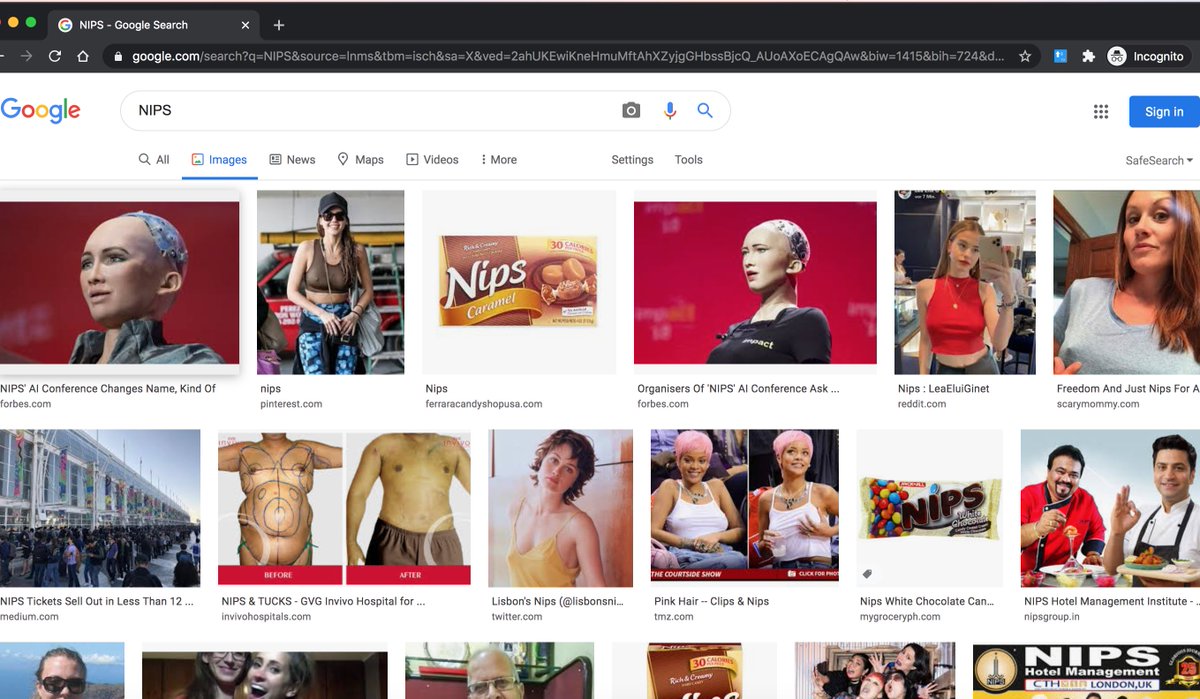Image resolution: width=1200 pixels, height=699 pixels.
Task: Open the conference crowd photo from medium.com
Action: (x=100, y=508)
